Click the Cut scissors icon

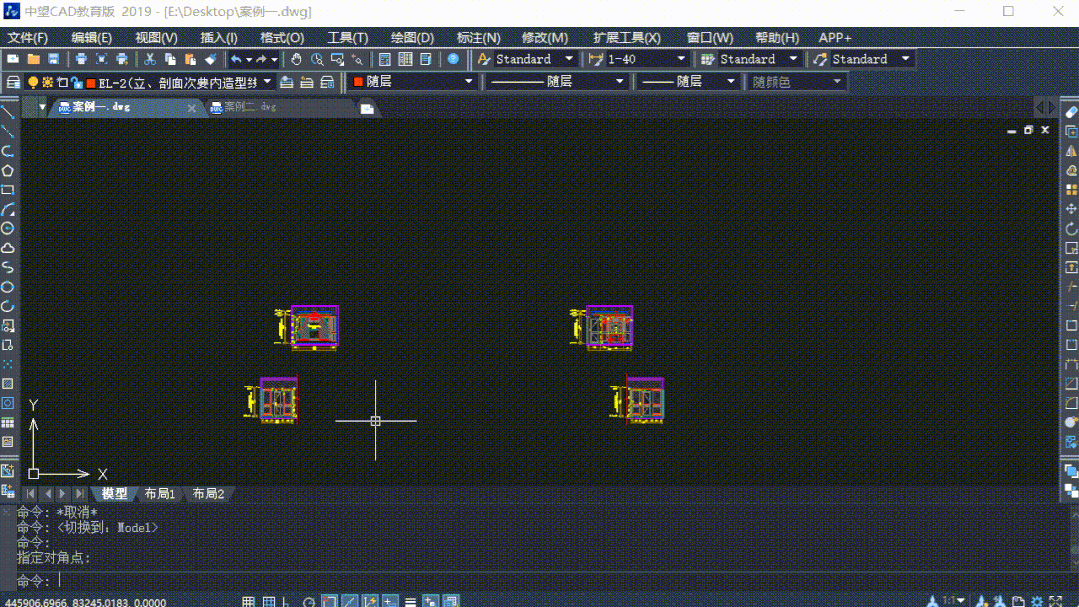[x=149, y=60]
